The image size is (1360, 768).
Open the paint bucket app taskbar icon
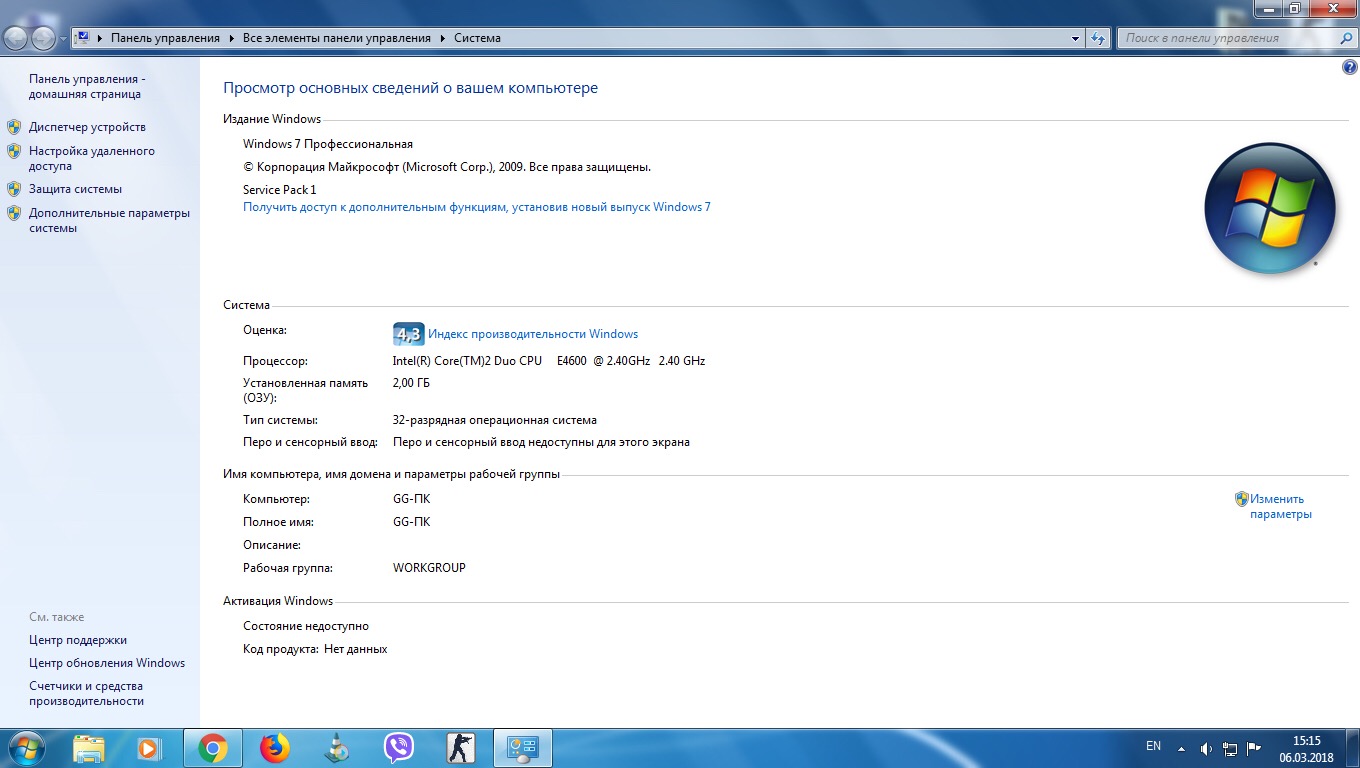[x=338, y=748]
